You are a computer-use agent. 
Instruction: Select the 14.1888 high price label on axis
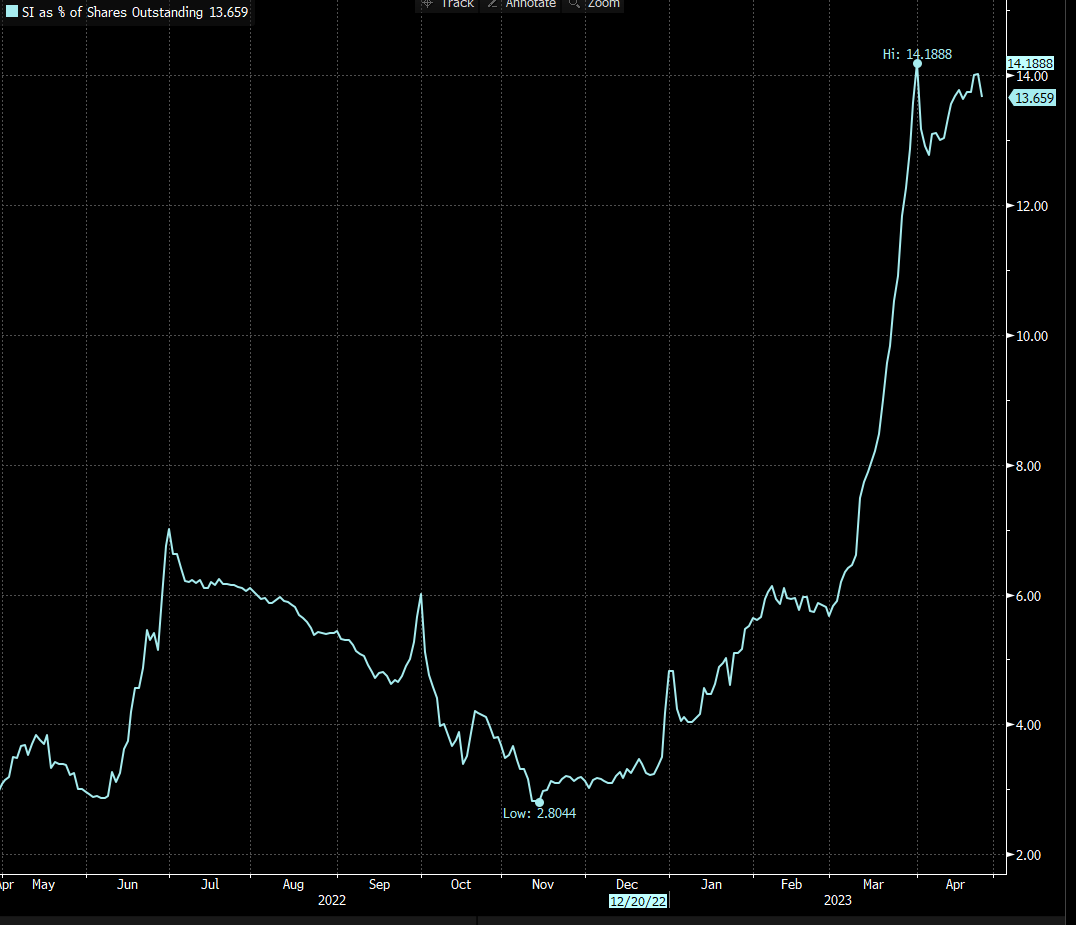(1030, 62)
